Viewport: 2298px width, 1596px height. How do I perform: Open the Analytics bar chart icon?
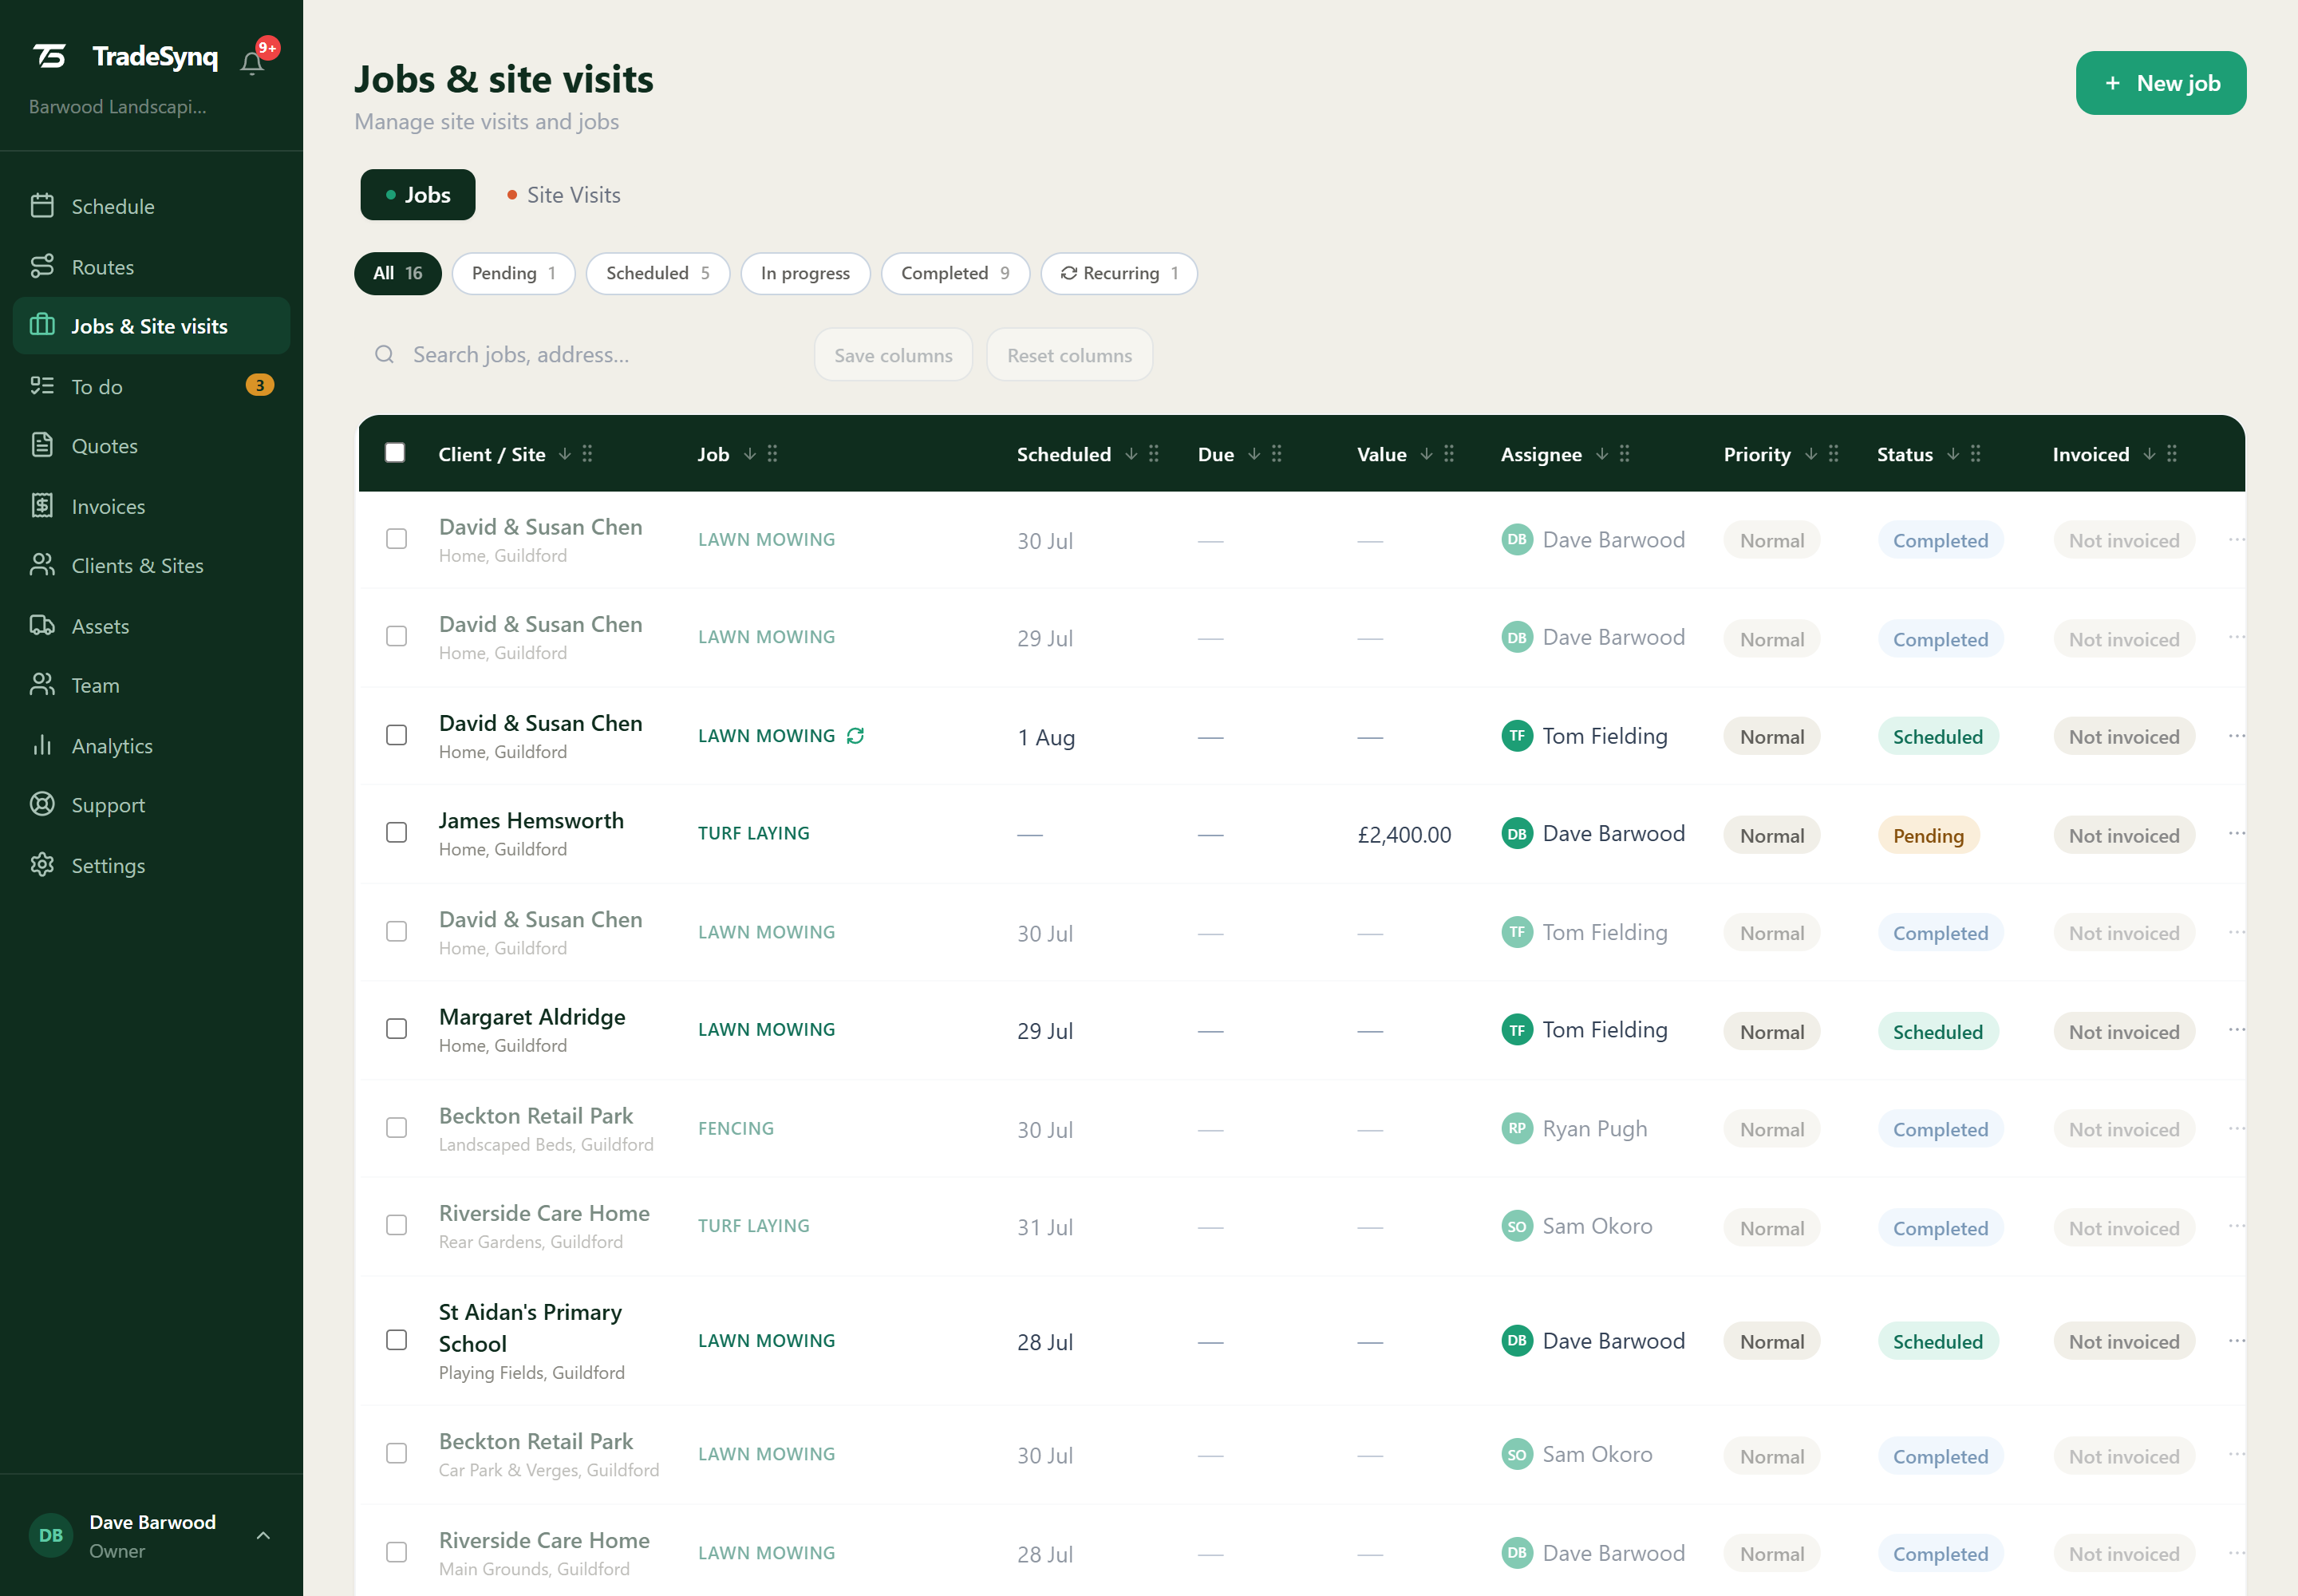point(42,745)
